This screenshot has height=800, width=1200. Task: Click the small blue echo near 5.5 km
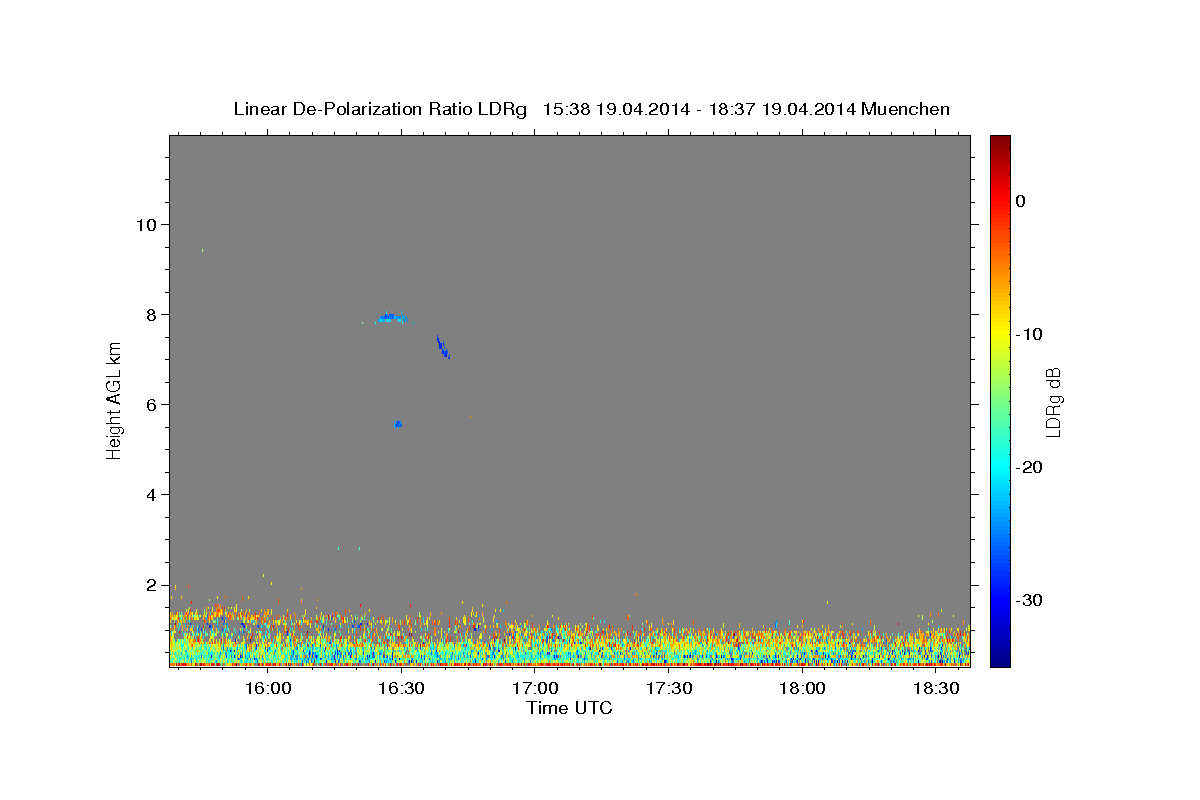(x=398, y=424)
